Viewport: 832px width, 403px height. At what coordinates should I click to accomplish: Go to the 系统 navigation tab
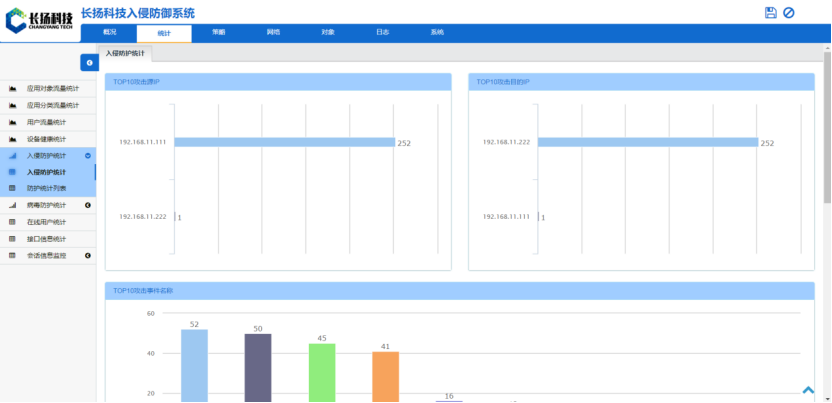[x=437, y=32]
